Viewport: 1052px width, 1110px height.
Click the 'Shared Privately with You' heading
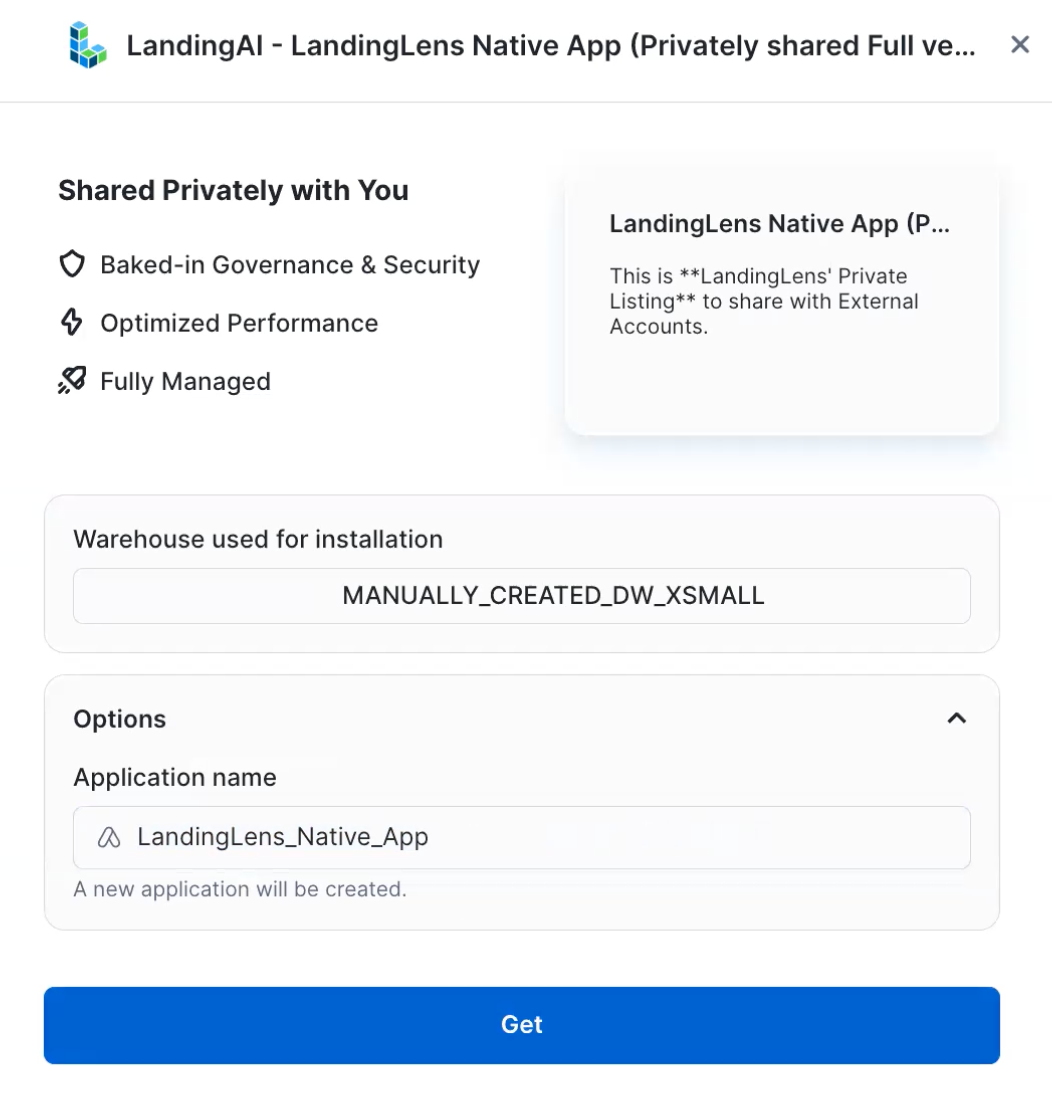coord(233,190)
